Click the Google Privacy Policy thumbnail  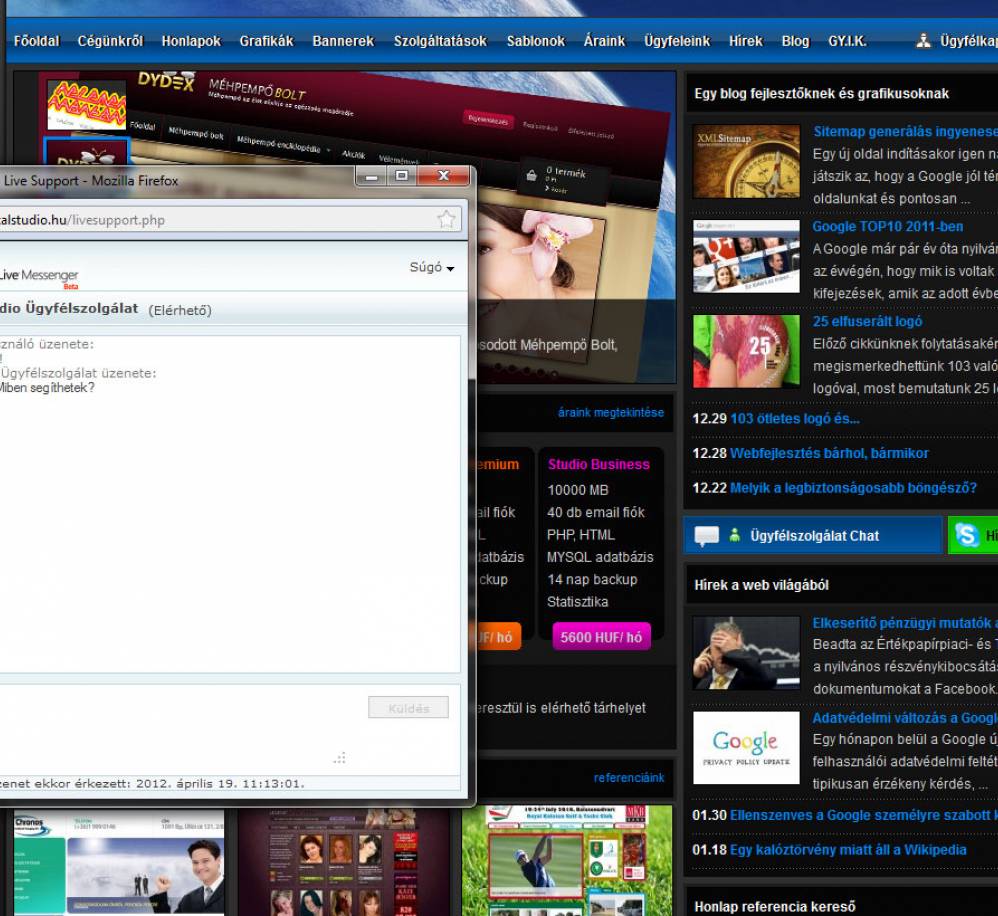pos(746,748)
